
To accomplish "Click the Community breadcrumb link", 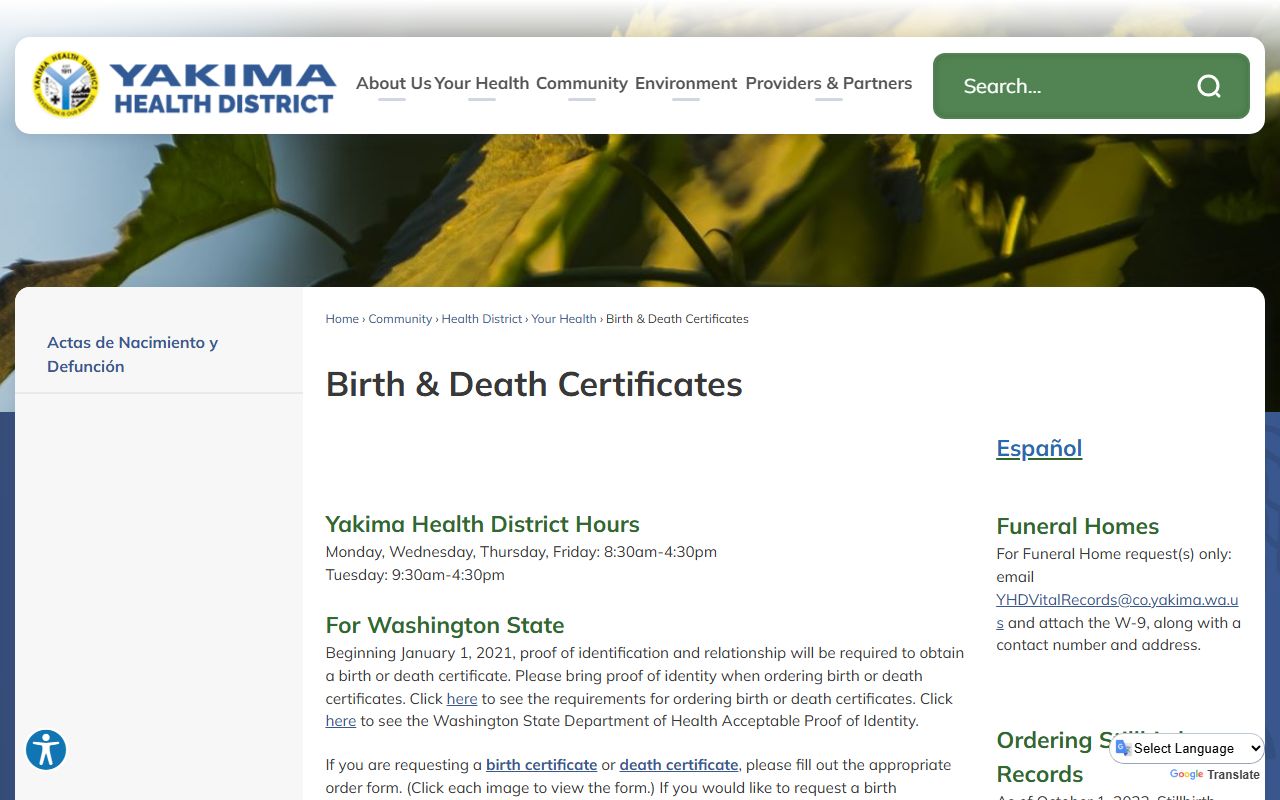I will (x=400, y=319).
